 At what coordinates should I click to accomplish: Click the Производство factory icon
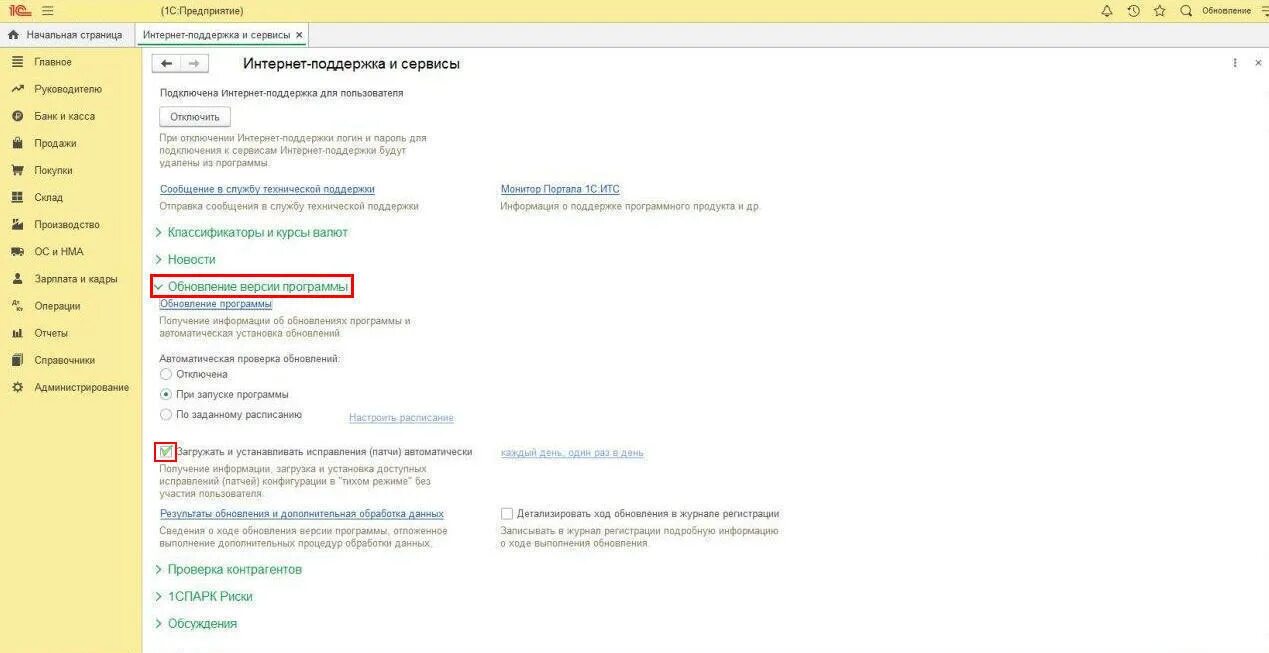click(x=17, y=225)
